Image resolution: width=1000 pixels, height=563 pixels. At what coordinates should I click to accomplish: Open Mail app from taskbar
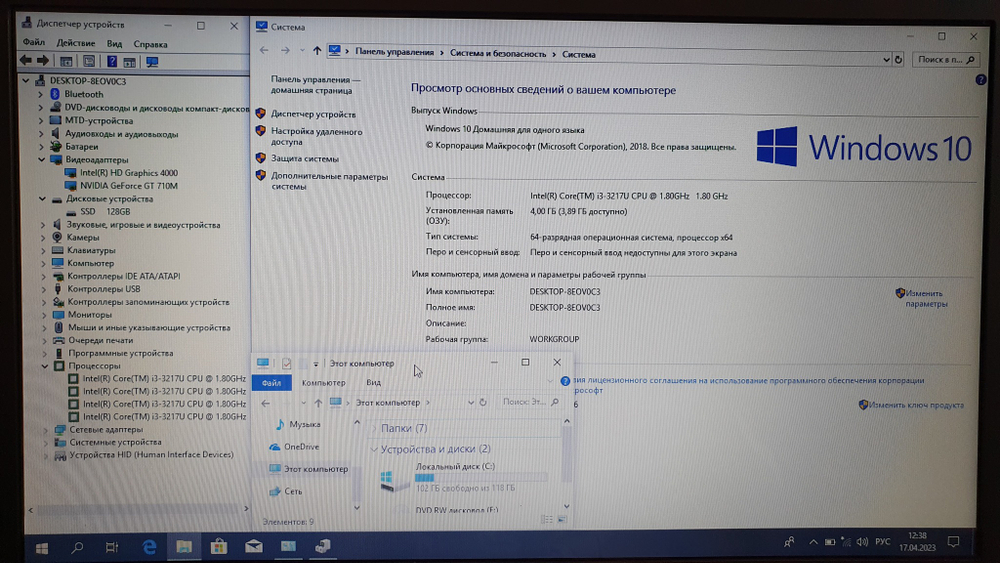(x=254, y=546)
